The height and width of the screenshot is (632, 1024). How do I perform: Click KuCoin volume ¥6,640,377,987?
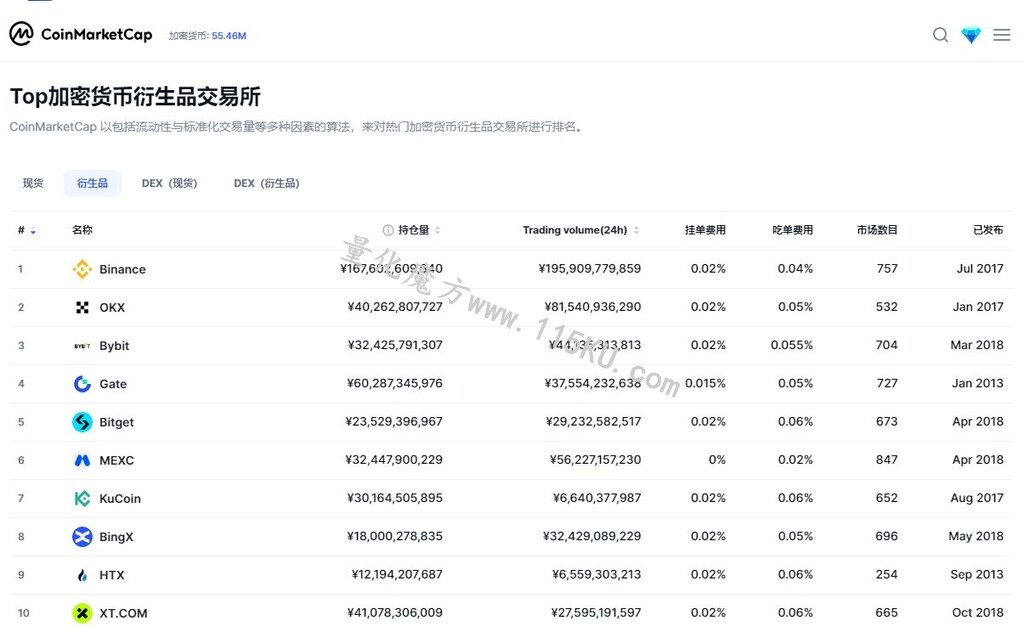(x=597, y=498)
